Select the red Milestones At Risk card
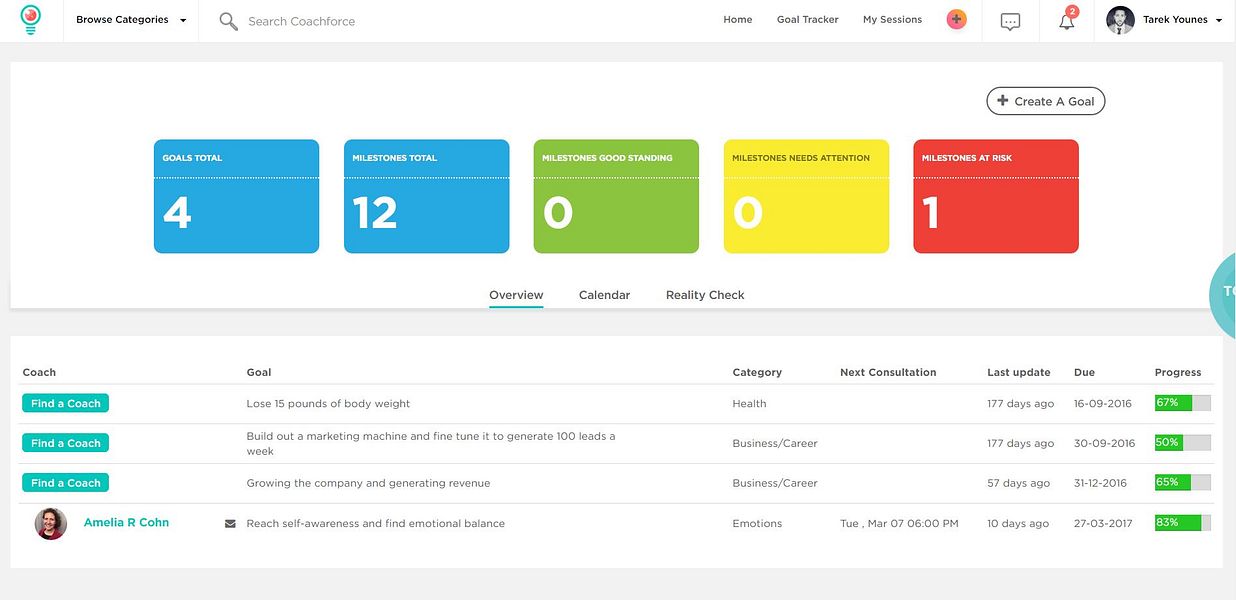The height and width of the screenshot is (600, 1236). coord(996,196)
